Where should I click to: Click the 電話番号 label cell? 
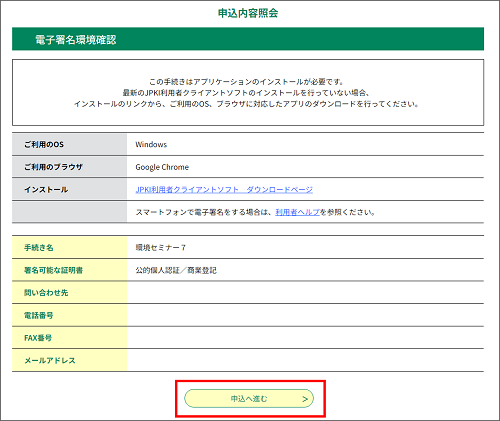tap(69, 315)
